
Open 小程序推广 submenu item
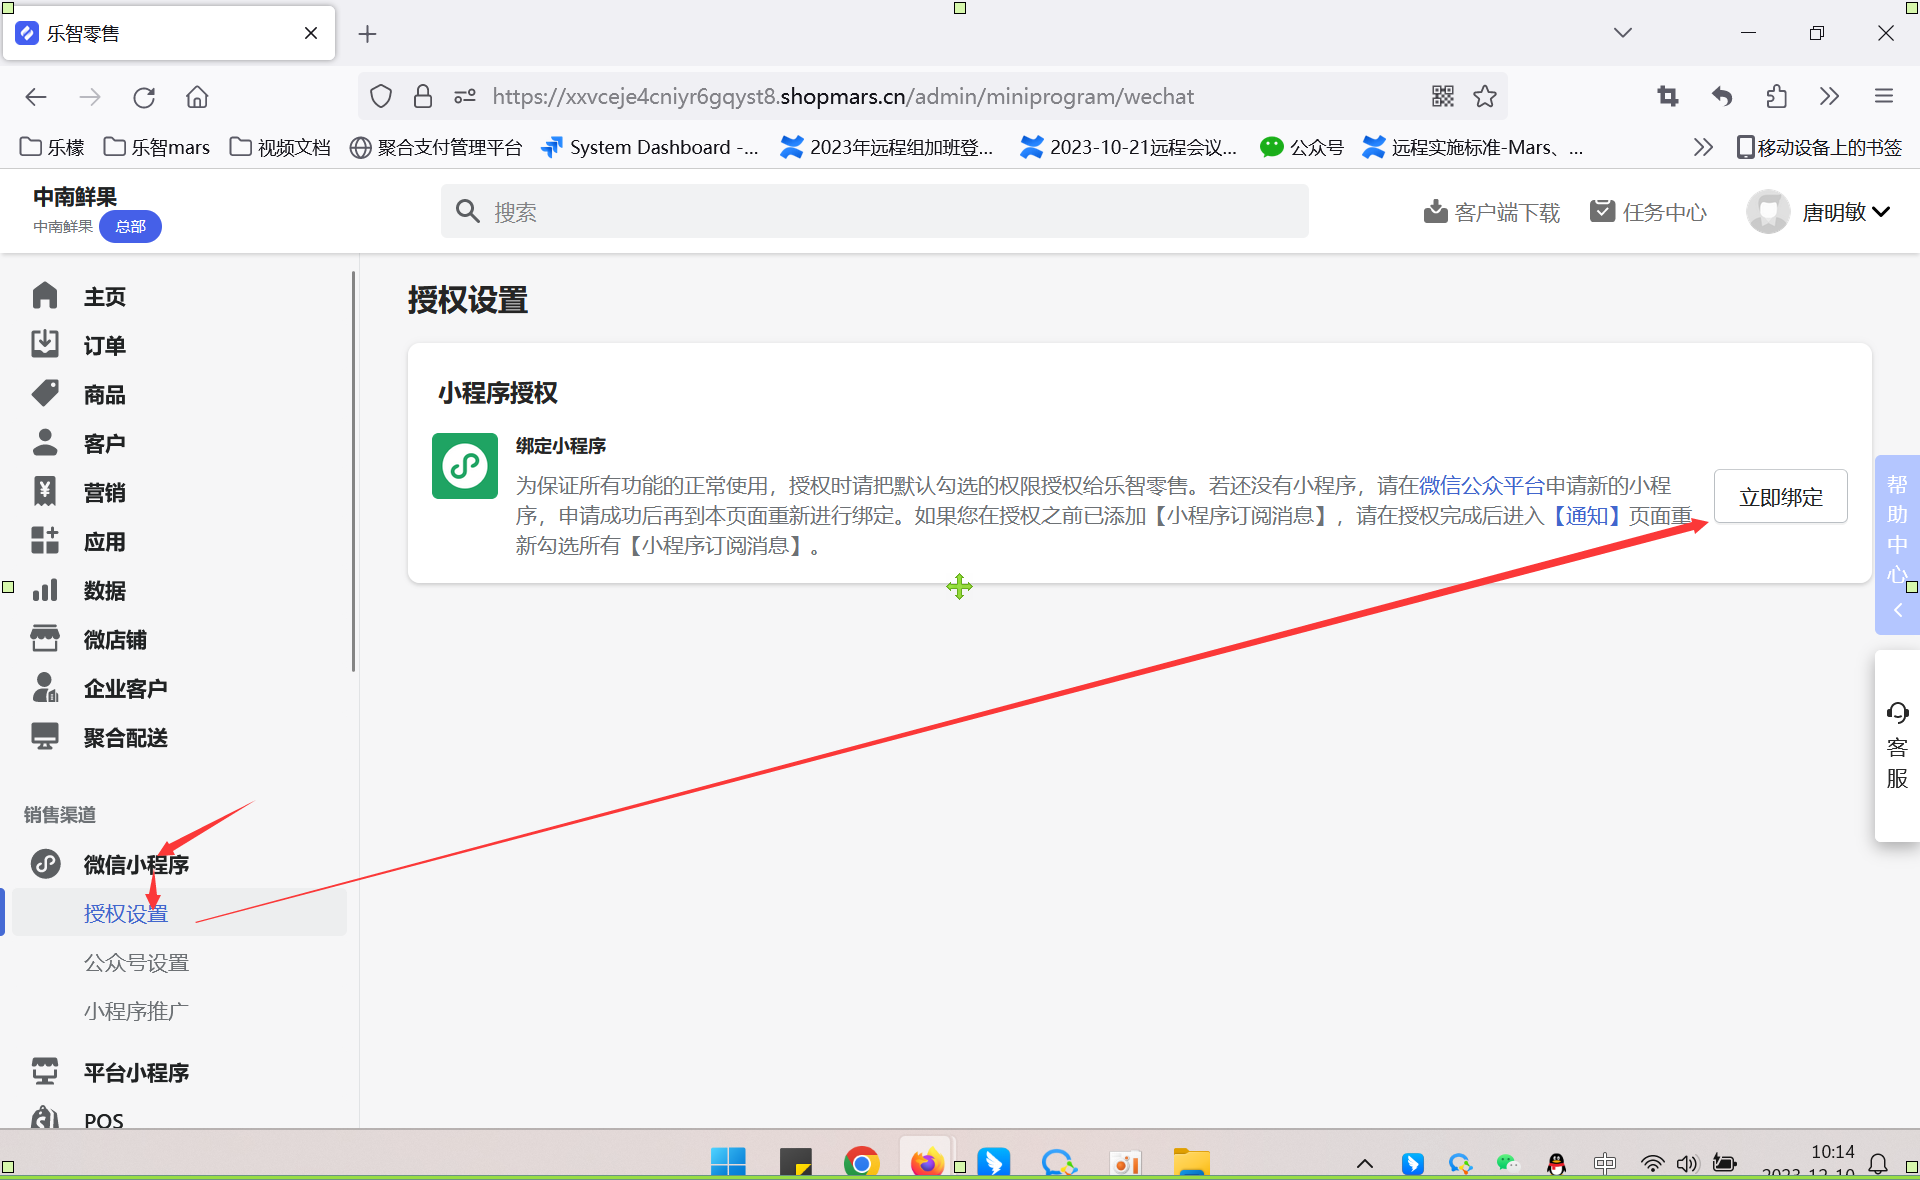[x=136, y=1011]
